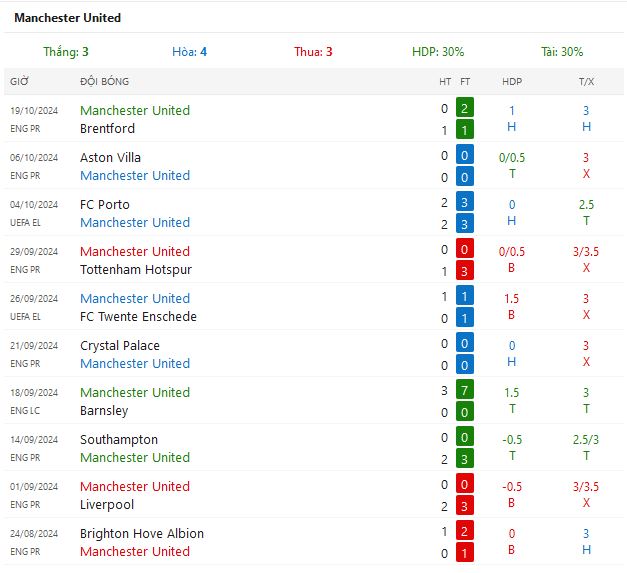Click Manchester United in the Tottenham match
This screenshot has height=573, width=627.
tap(135, 252)
